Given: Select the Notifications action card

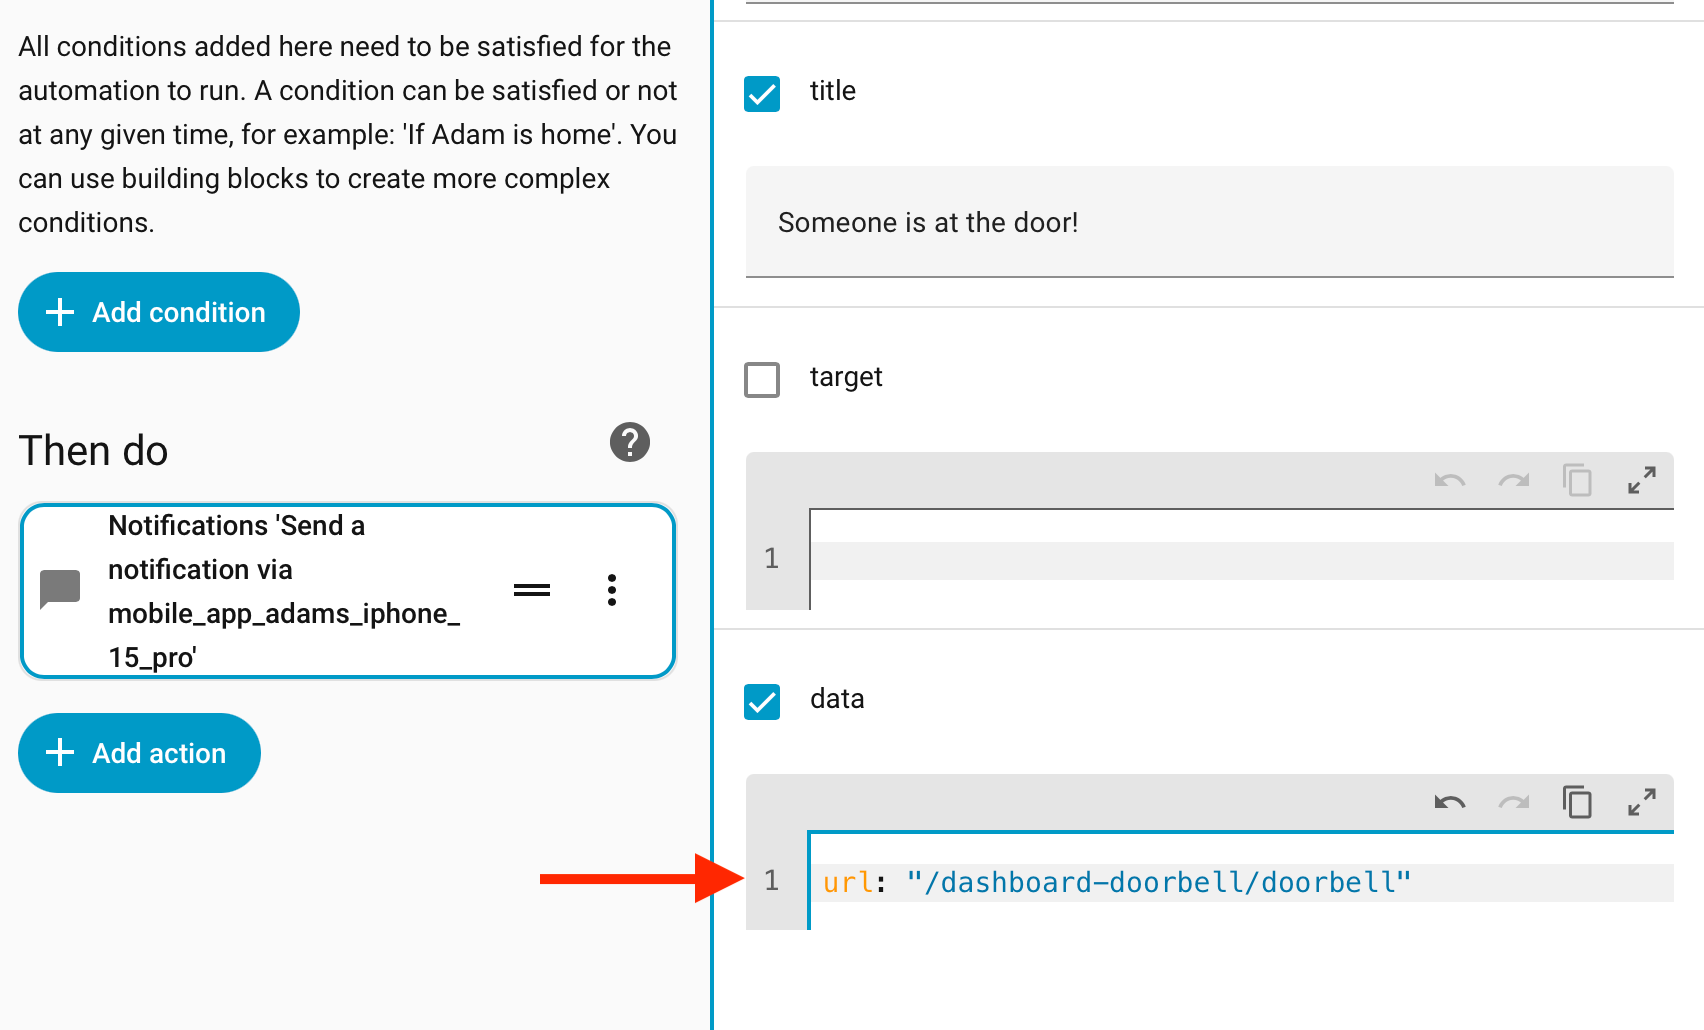Looking at the screenshot, I should click(x=290, y=590).
